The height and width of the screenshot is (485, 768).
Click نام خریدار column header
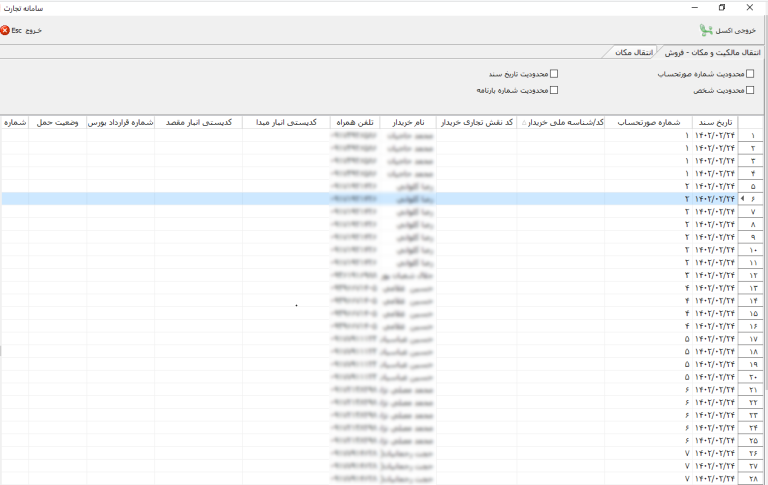(x=408, y=122)
